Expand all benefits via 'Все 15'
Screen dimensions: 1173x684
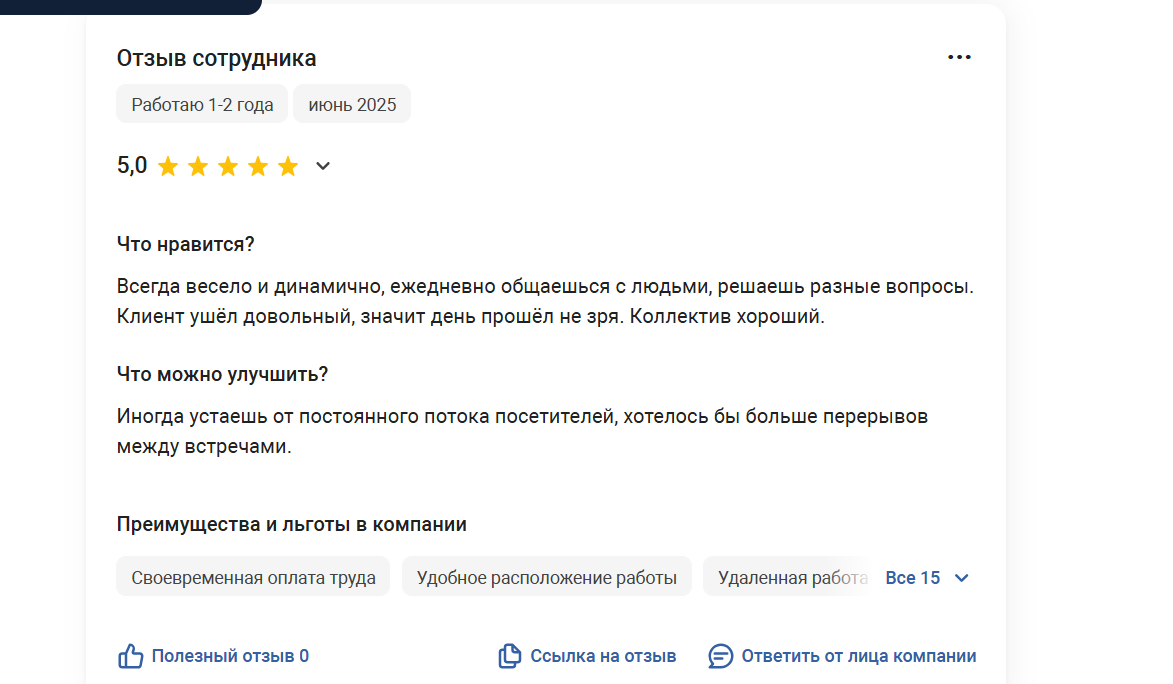[913, 578]
